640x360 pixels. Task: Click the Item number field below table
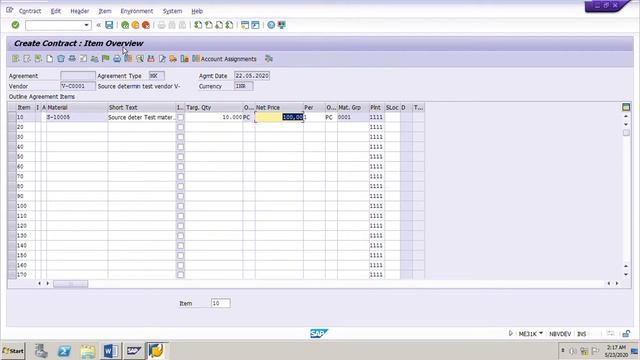221,303
